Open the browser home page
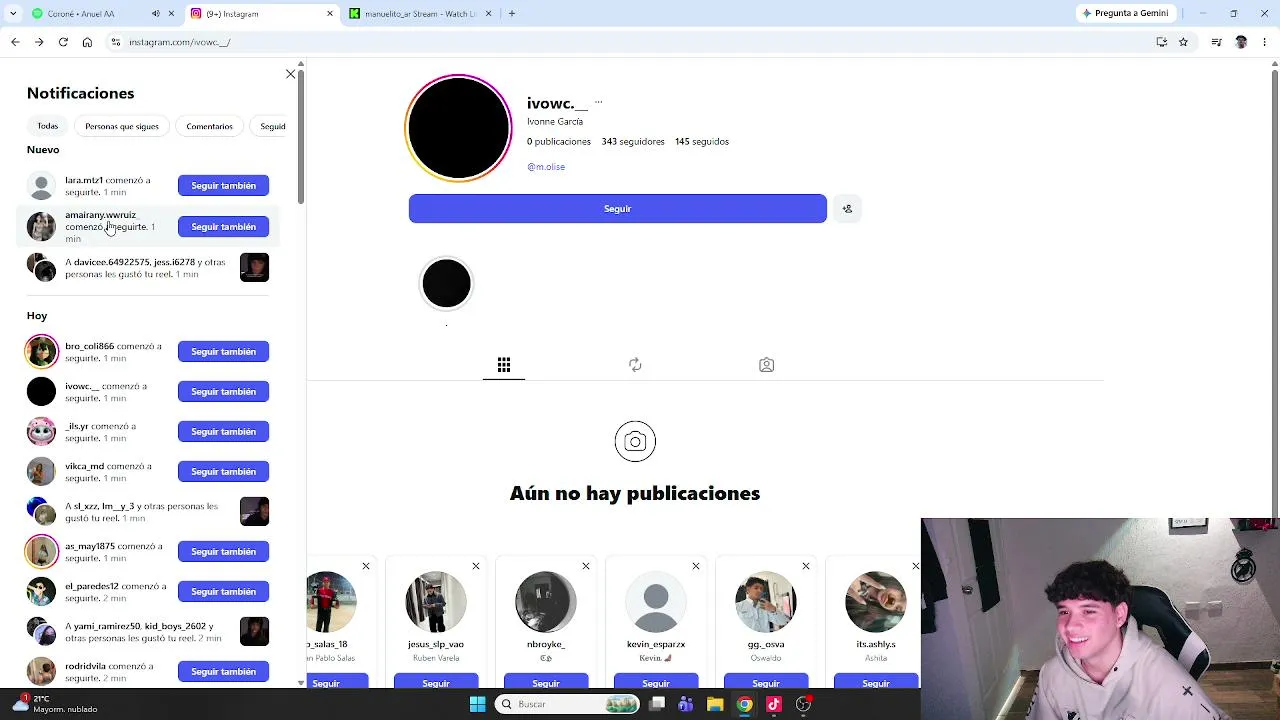 click(x=87, y=42)
